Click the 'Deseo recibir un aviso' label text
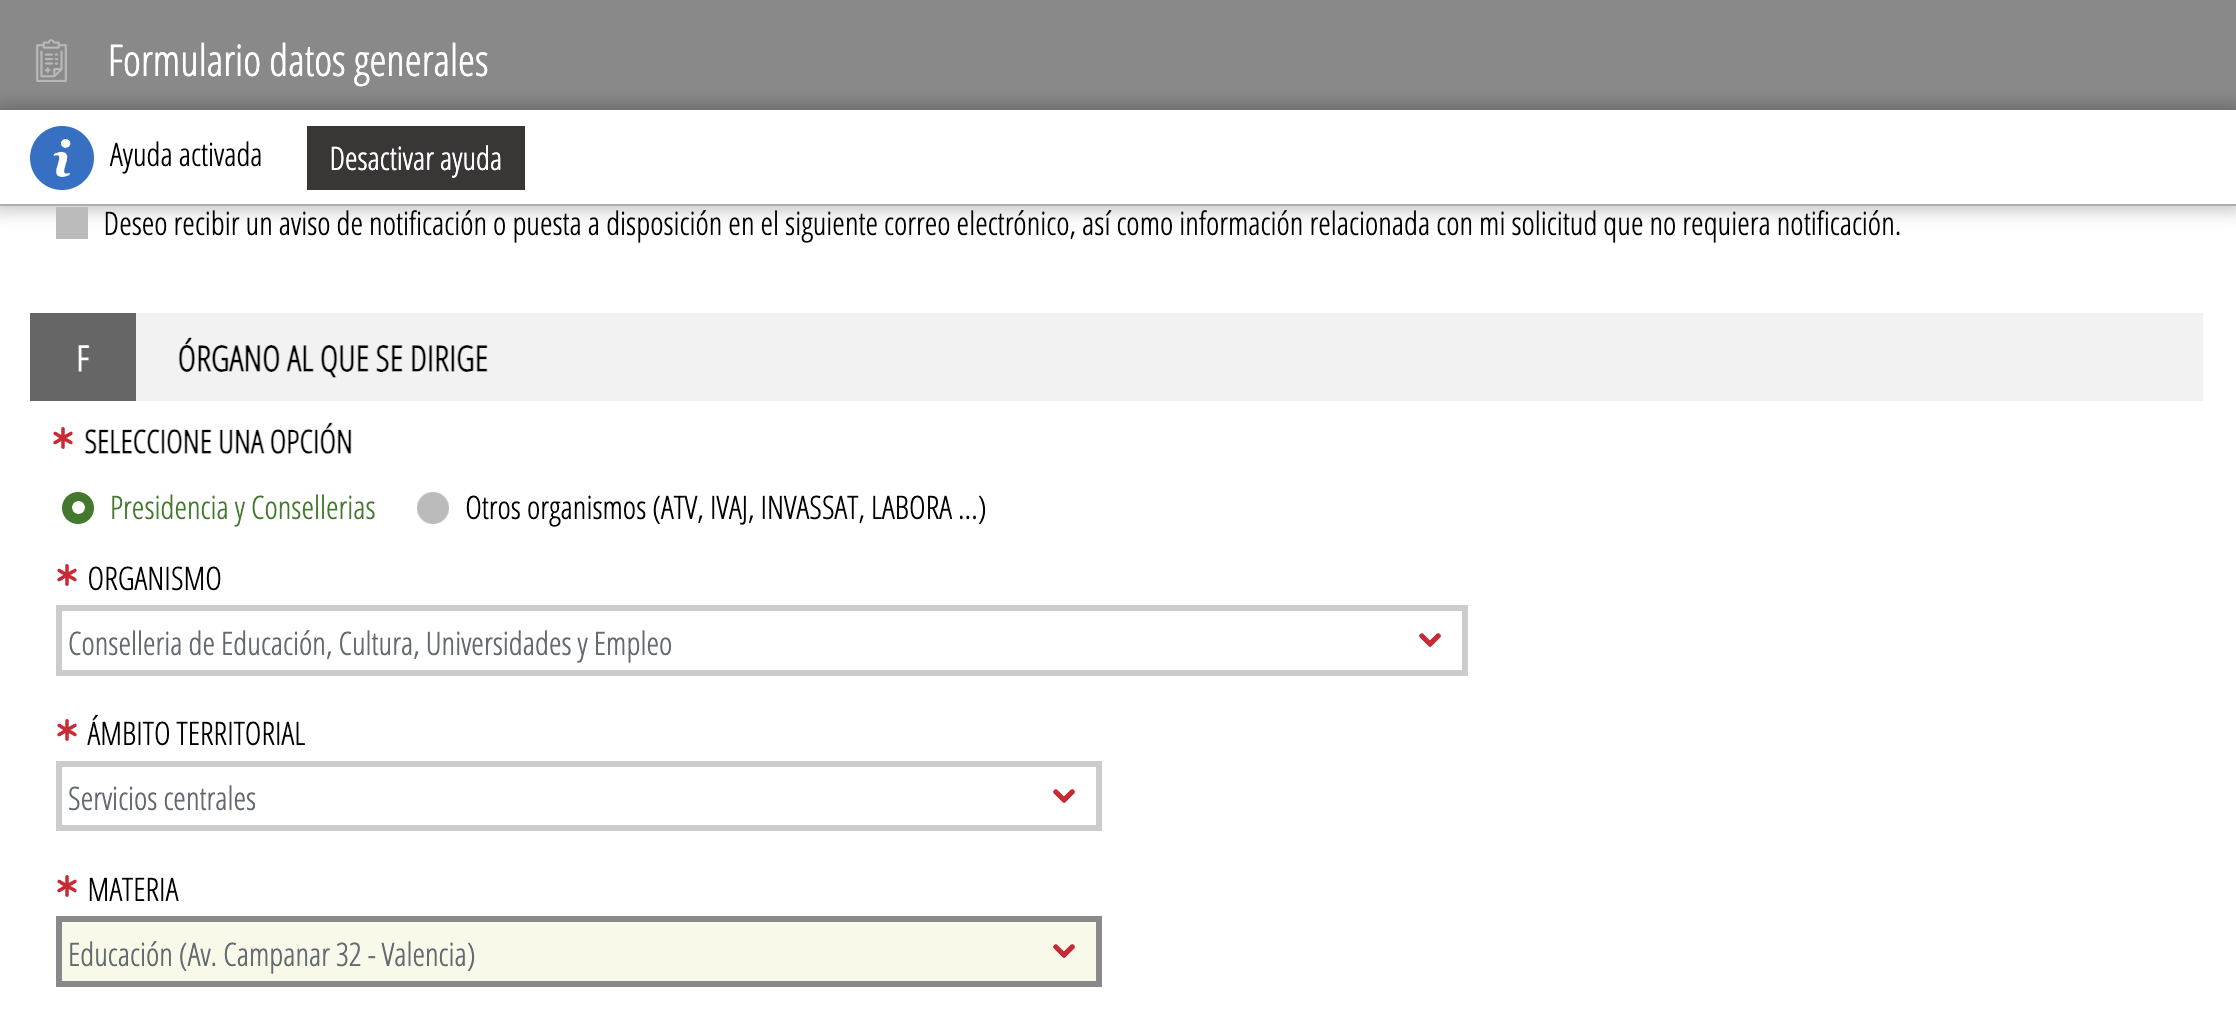This screenshot has width=2236, height=1026. (x=1001, y=225)
